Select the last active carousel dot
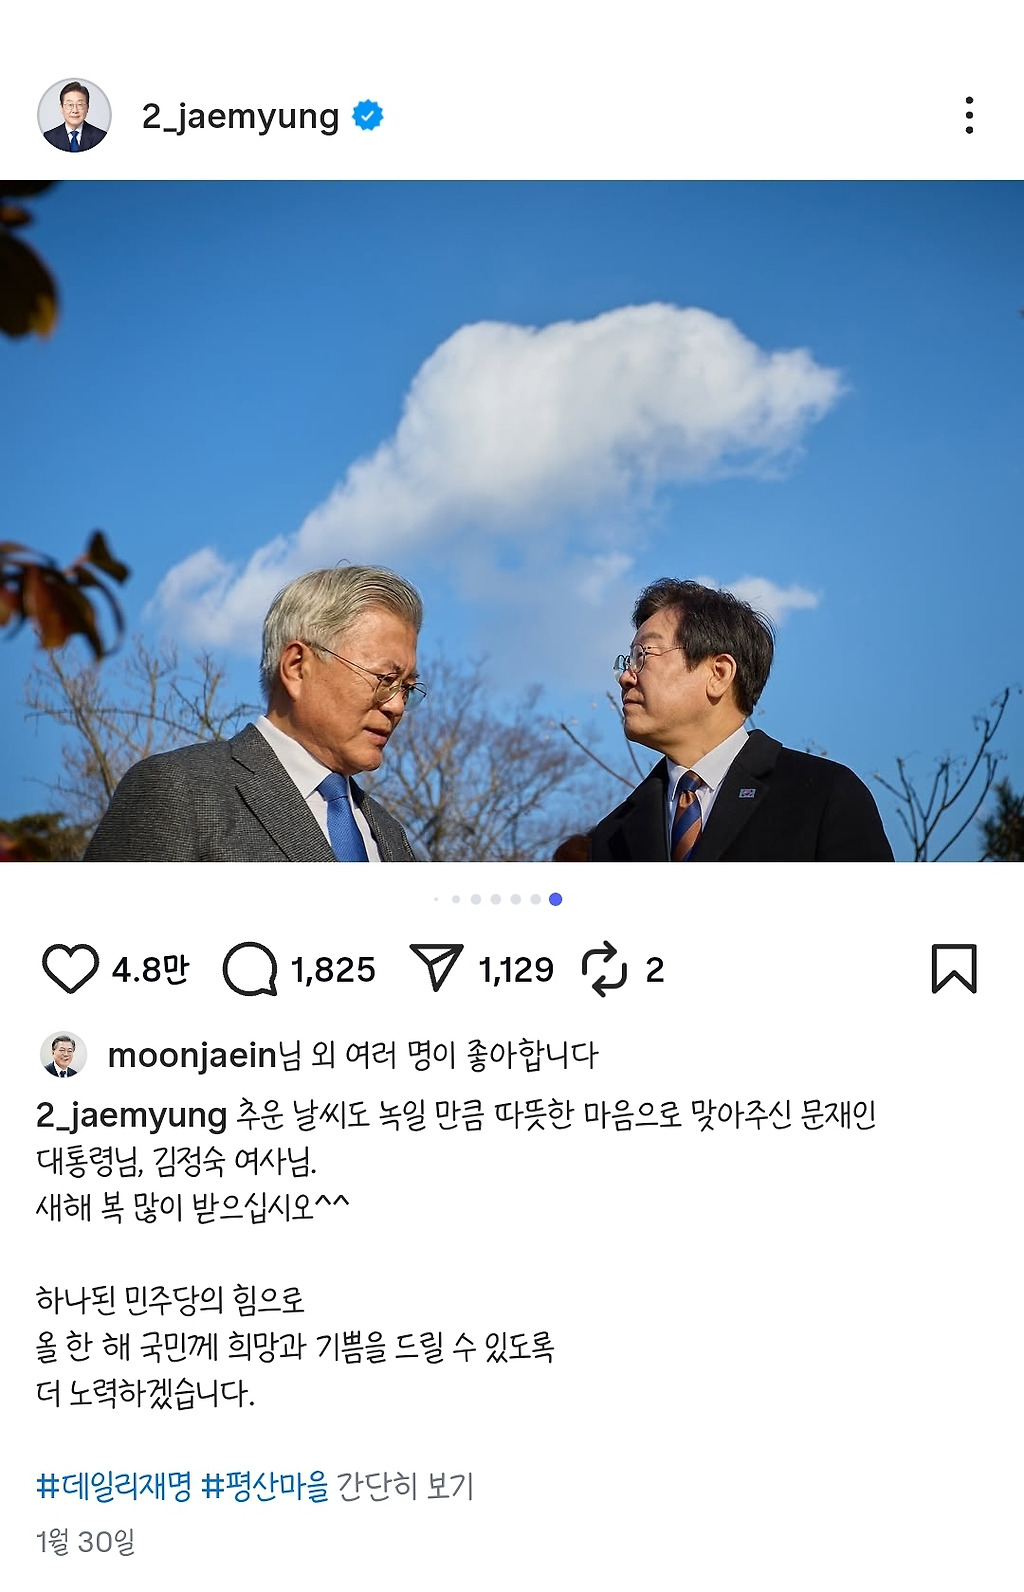Image resolution: width=1024 pixels, height=1592 pixels. [x=555, y=899]
